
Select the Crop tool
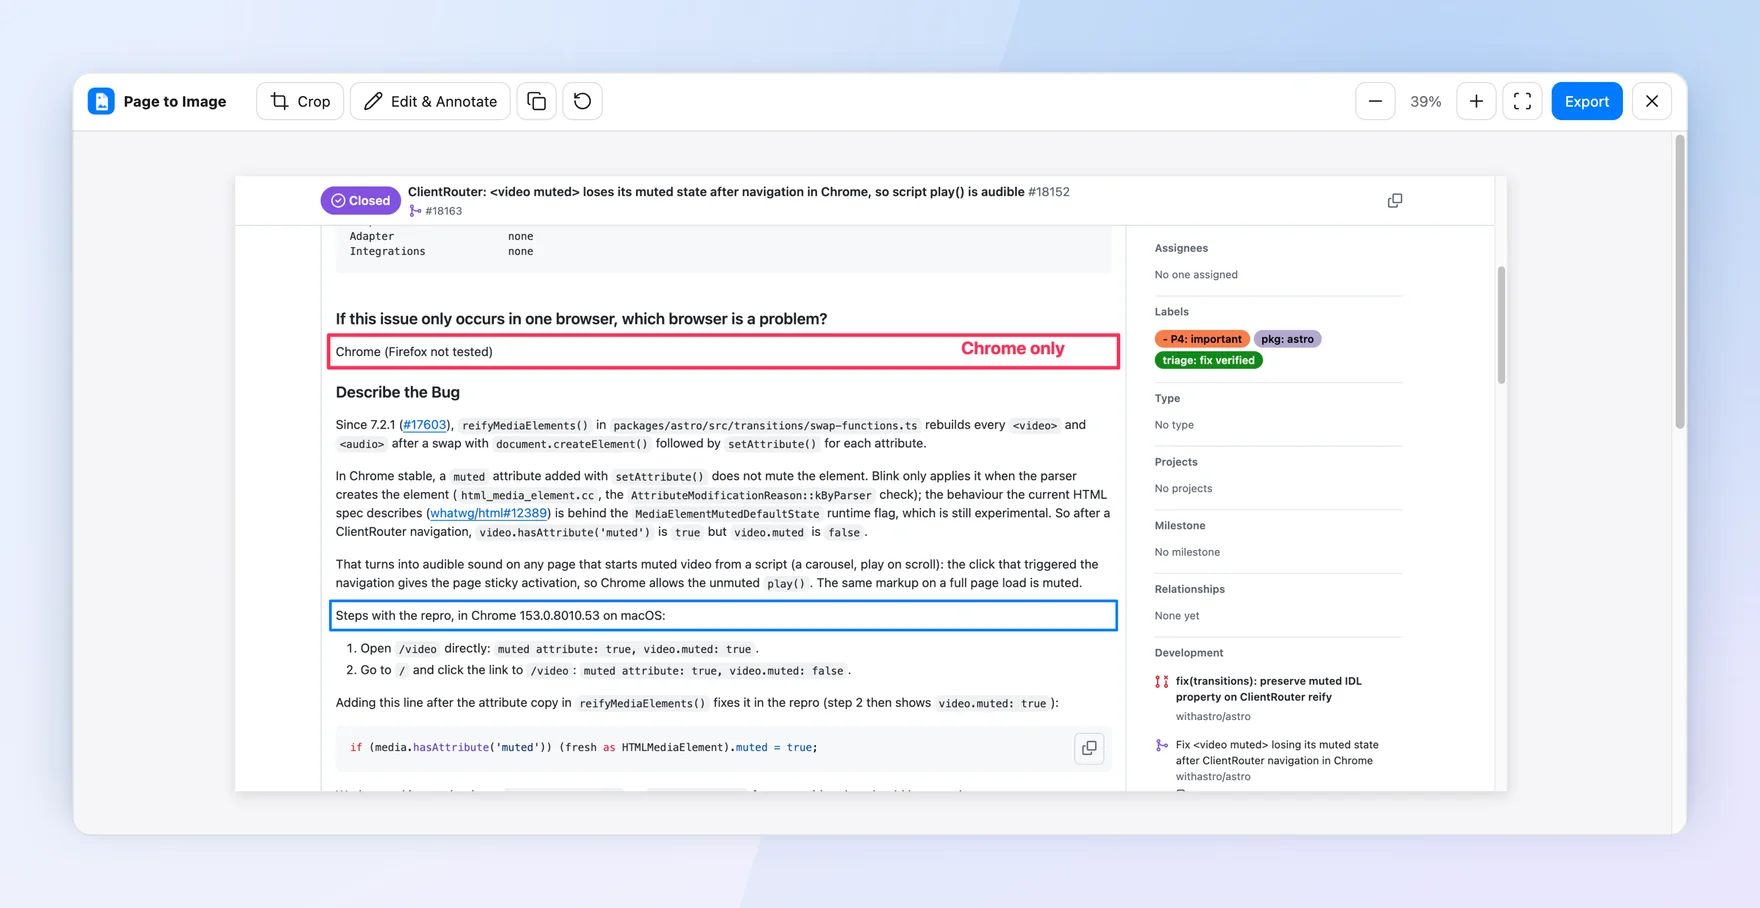coord(300,101)
